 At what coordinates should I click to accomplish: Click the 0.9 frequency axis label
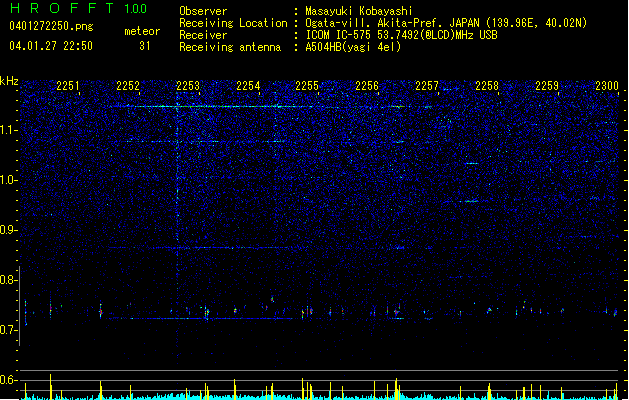click(8, 230)
